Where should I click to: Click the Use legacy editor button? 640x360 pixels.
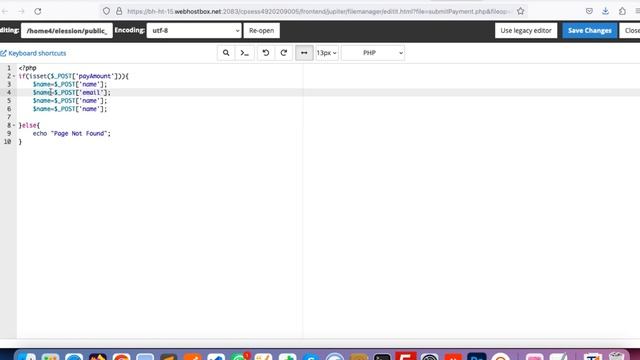point(526,31)
